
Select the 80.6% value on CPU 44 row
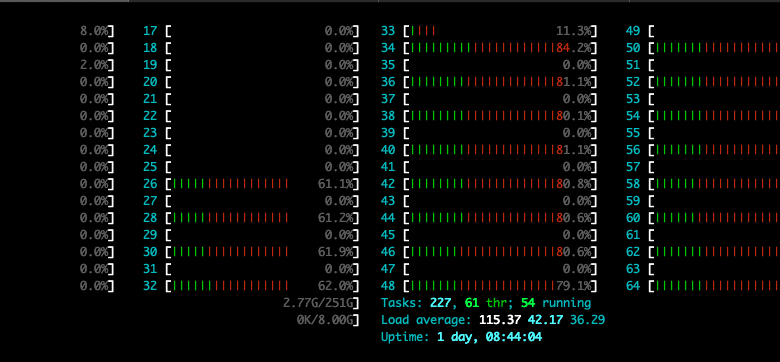(574, 218)
